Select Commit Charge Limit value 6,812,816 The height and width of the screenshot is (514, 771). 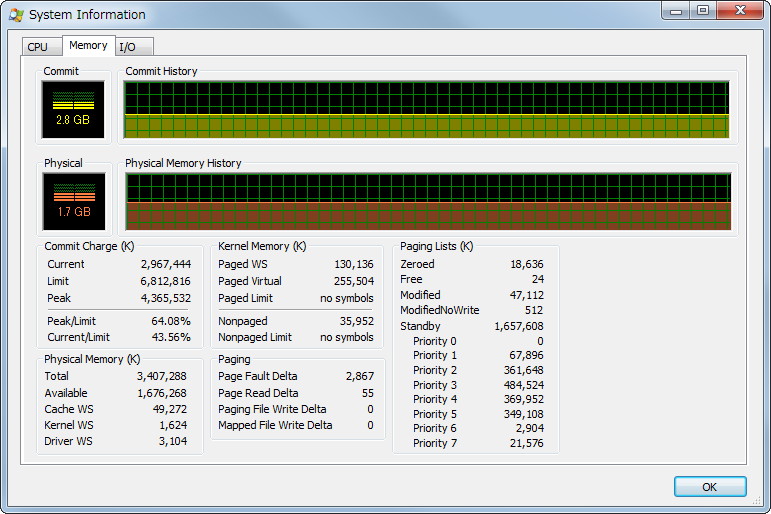pos(166,281)
